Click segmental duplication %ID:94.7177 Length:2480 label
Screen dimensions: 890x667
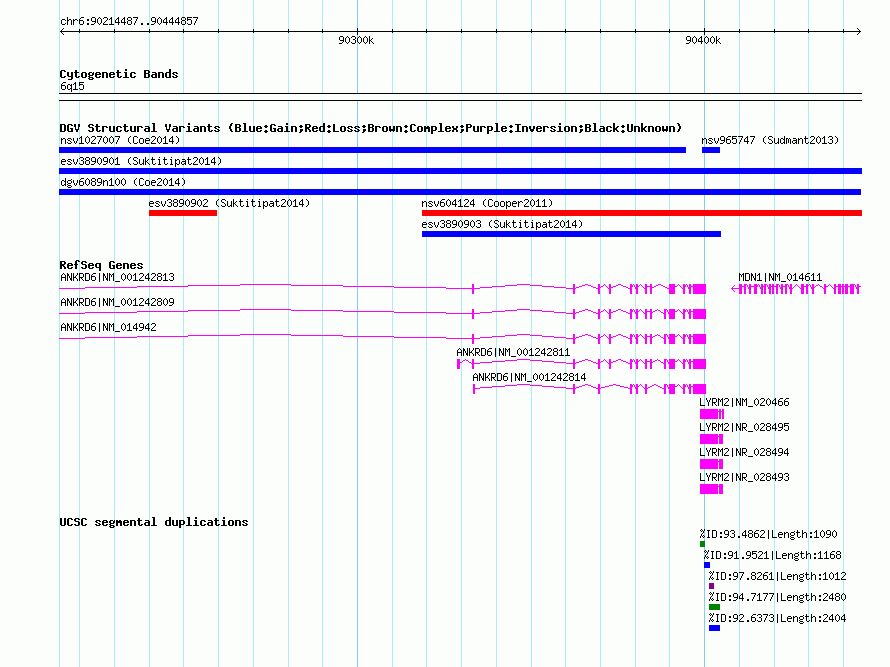coord(777,597)
